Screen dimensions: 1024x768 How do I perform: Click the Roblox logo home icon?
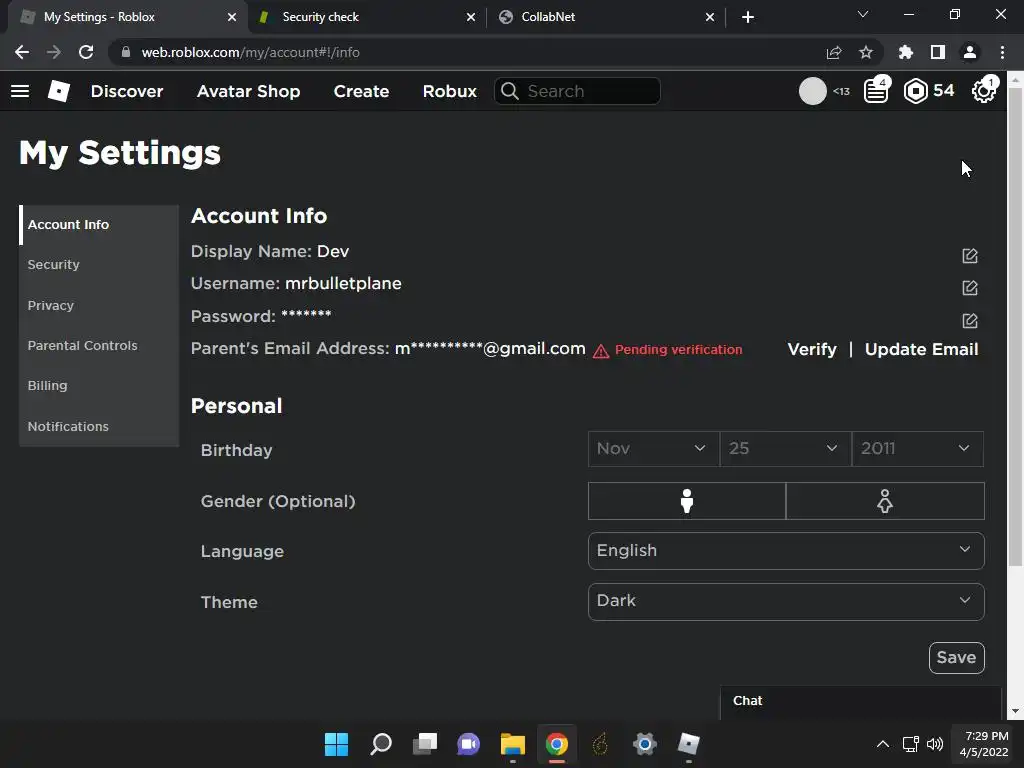click(x=59, y=91)
